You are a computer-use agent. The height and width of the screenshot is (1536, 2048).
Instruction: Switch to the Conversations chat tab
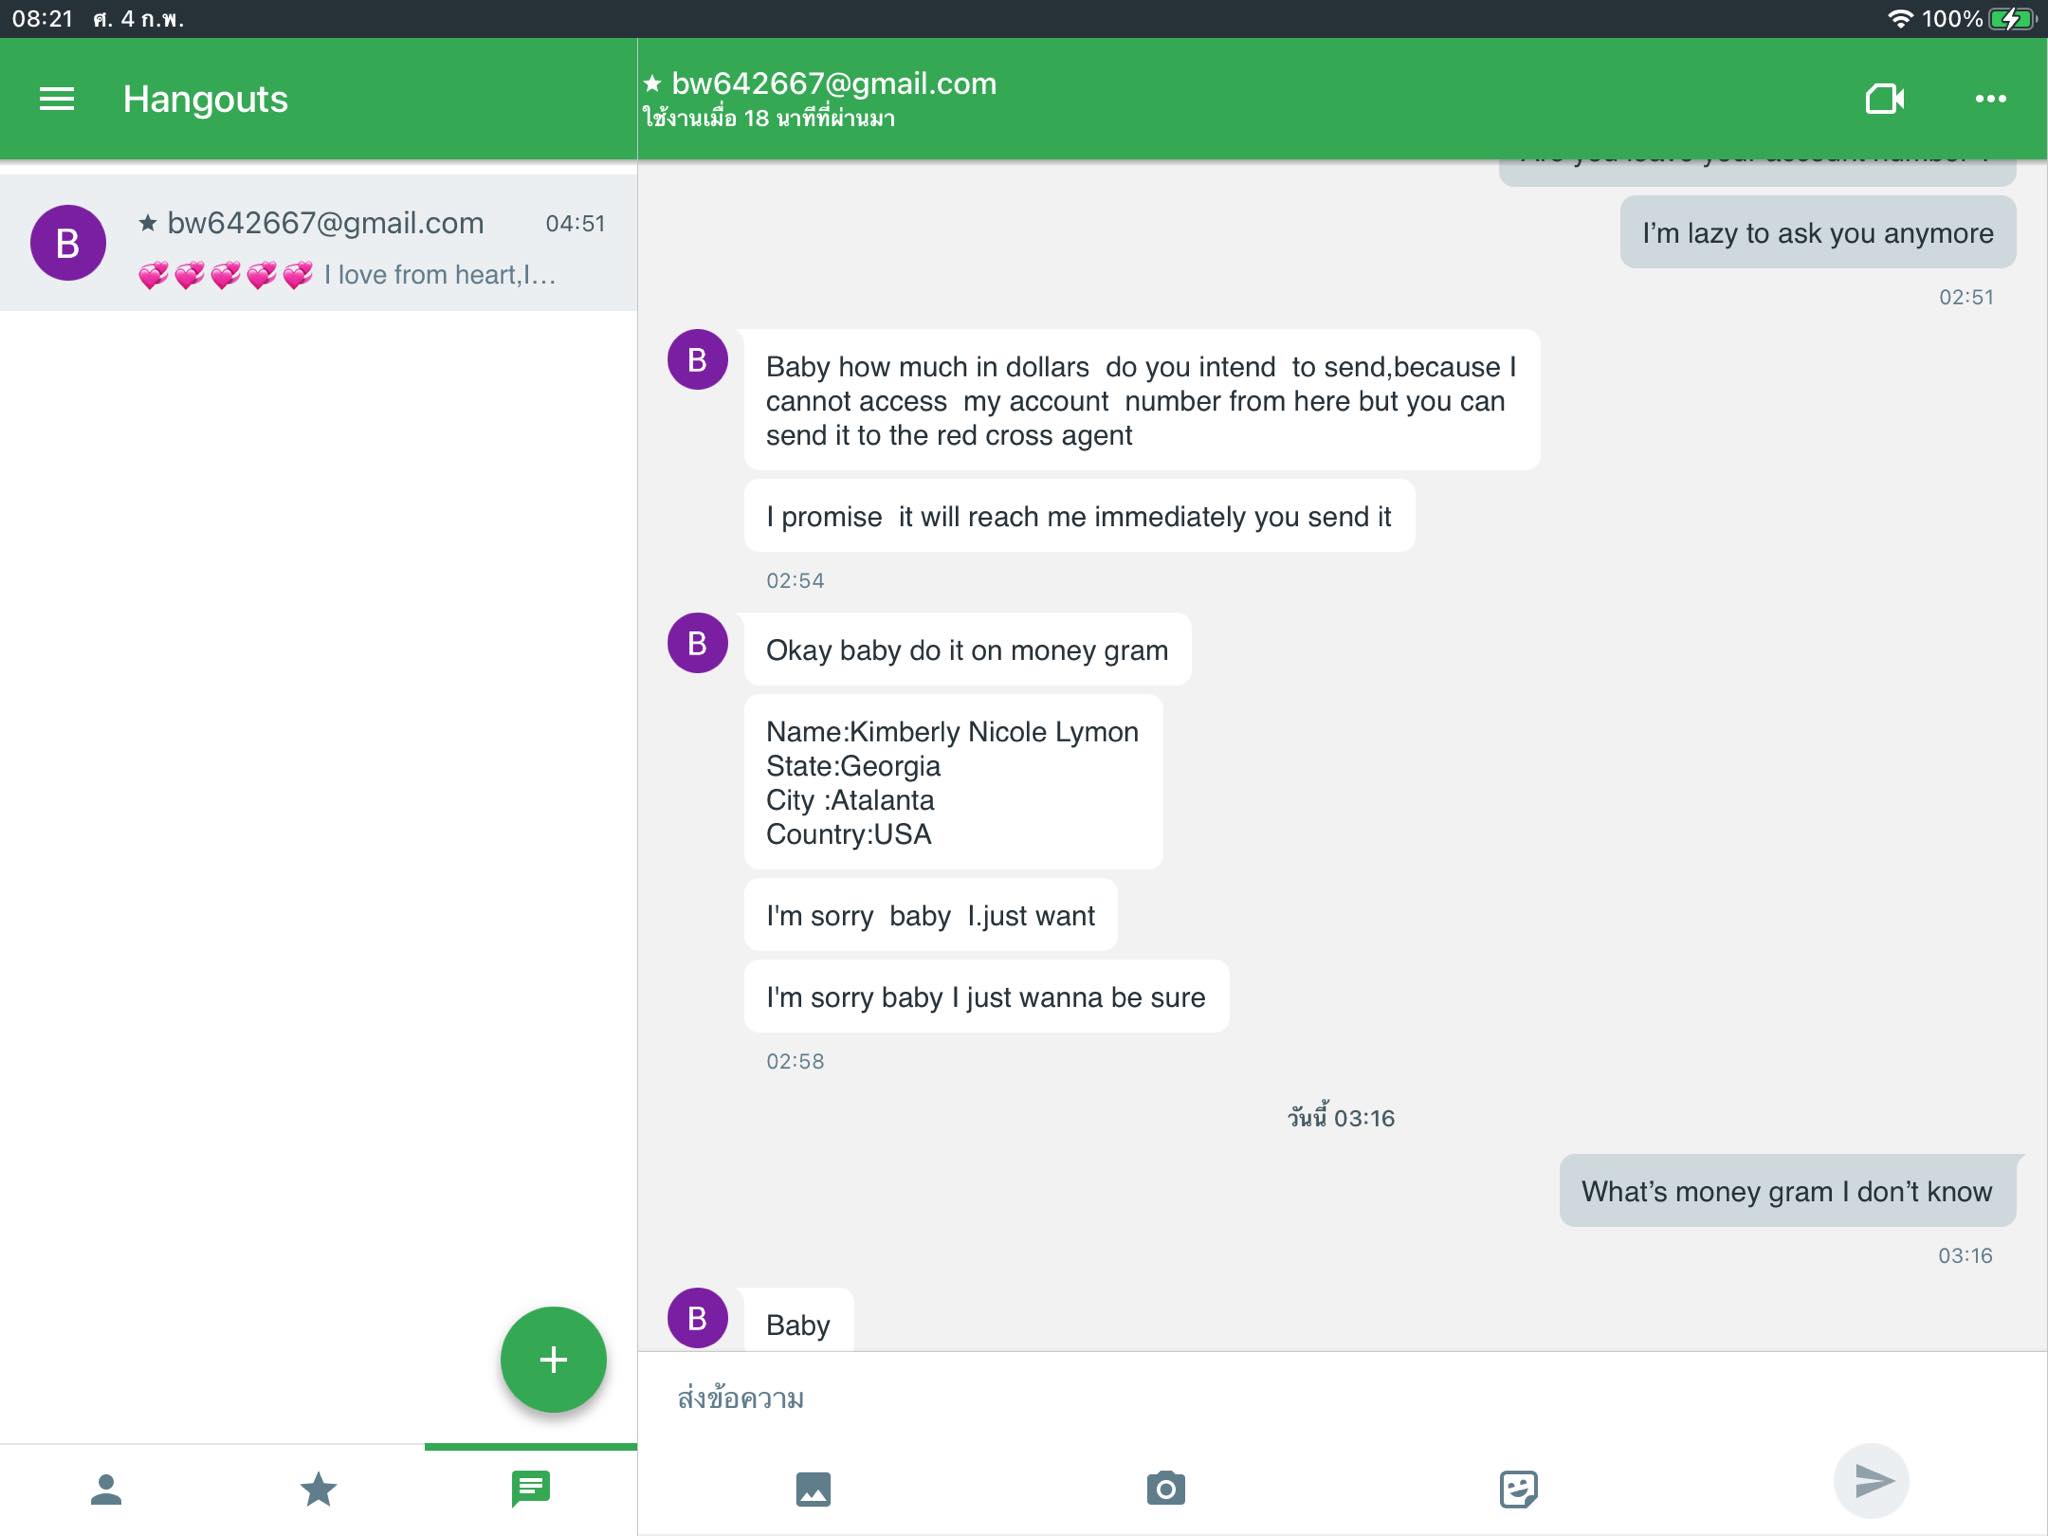[531, 1489]
